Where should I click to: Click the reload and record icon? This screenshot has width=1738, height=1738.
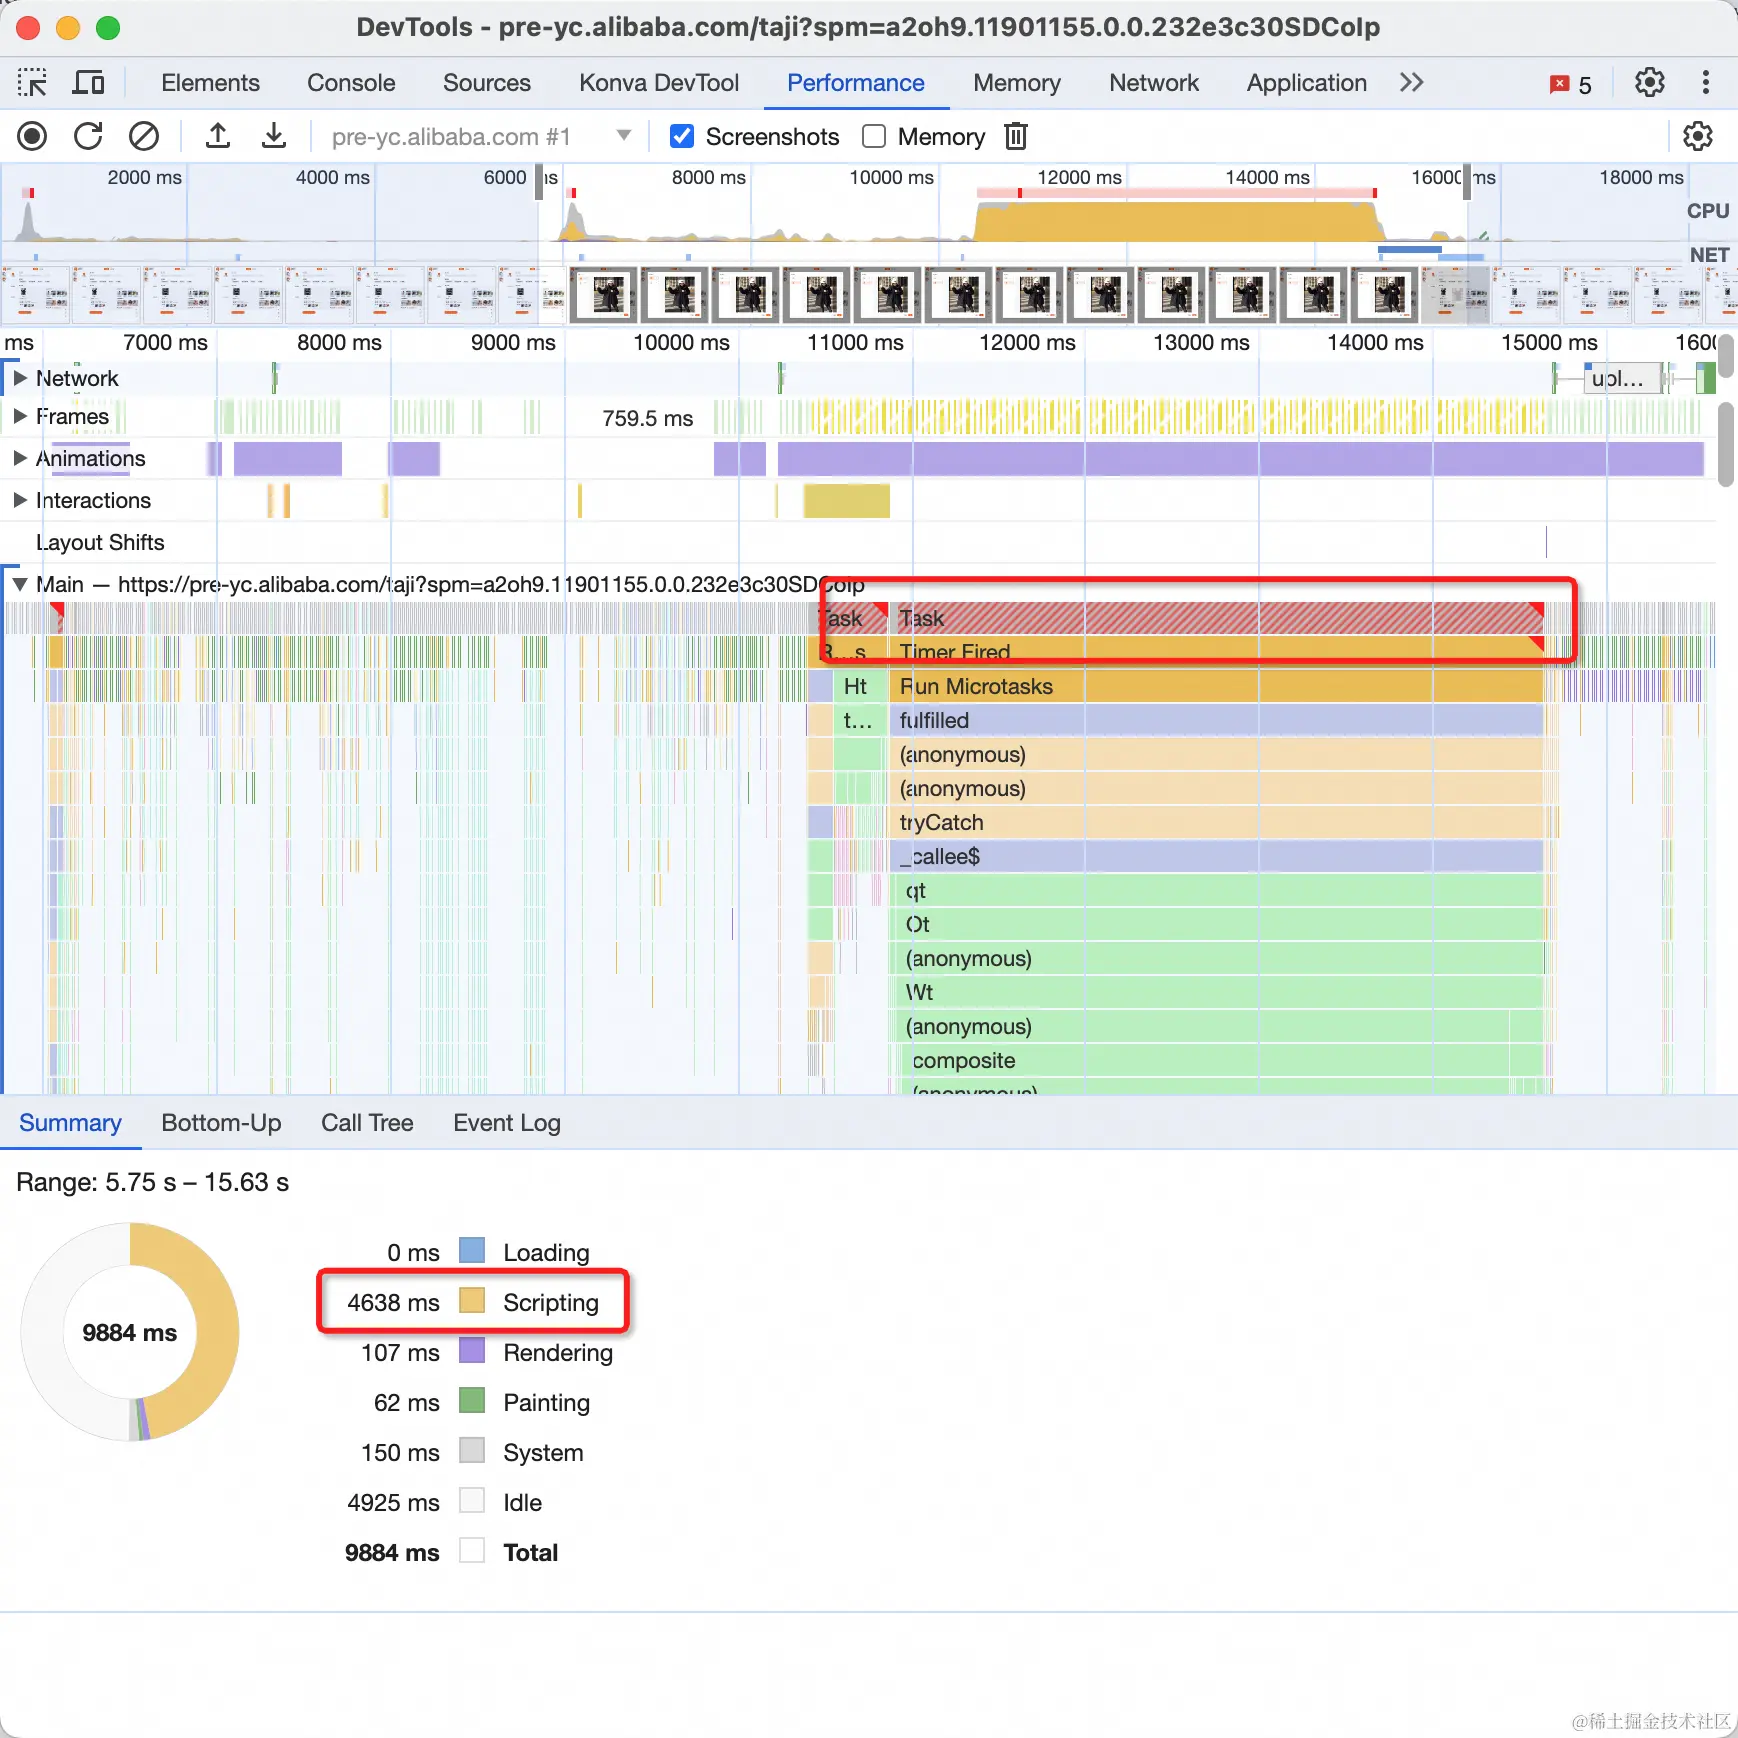(88, 136)
